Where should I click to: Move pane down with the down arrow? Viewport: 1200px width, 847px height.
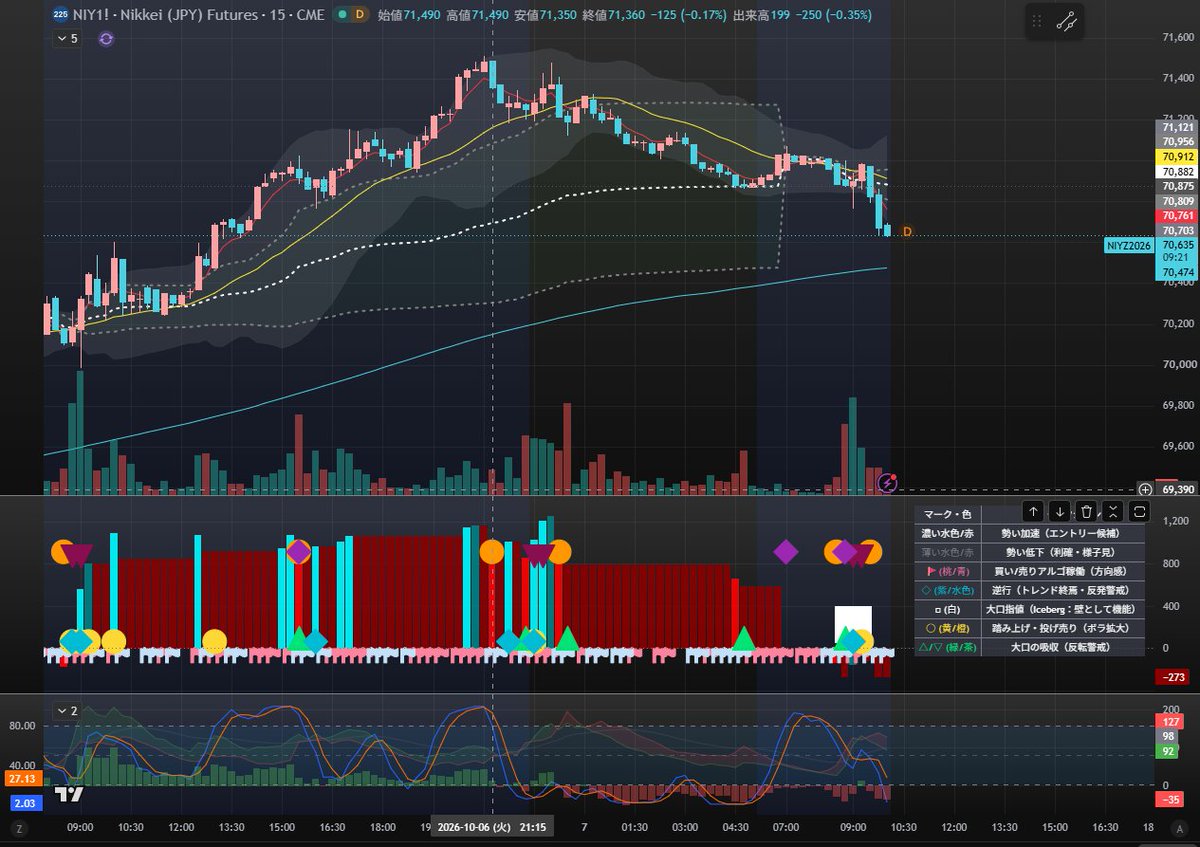(x=1061, y=511)
